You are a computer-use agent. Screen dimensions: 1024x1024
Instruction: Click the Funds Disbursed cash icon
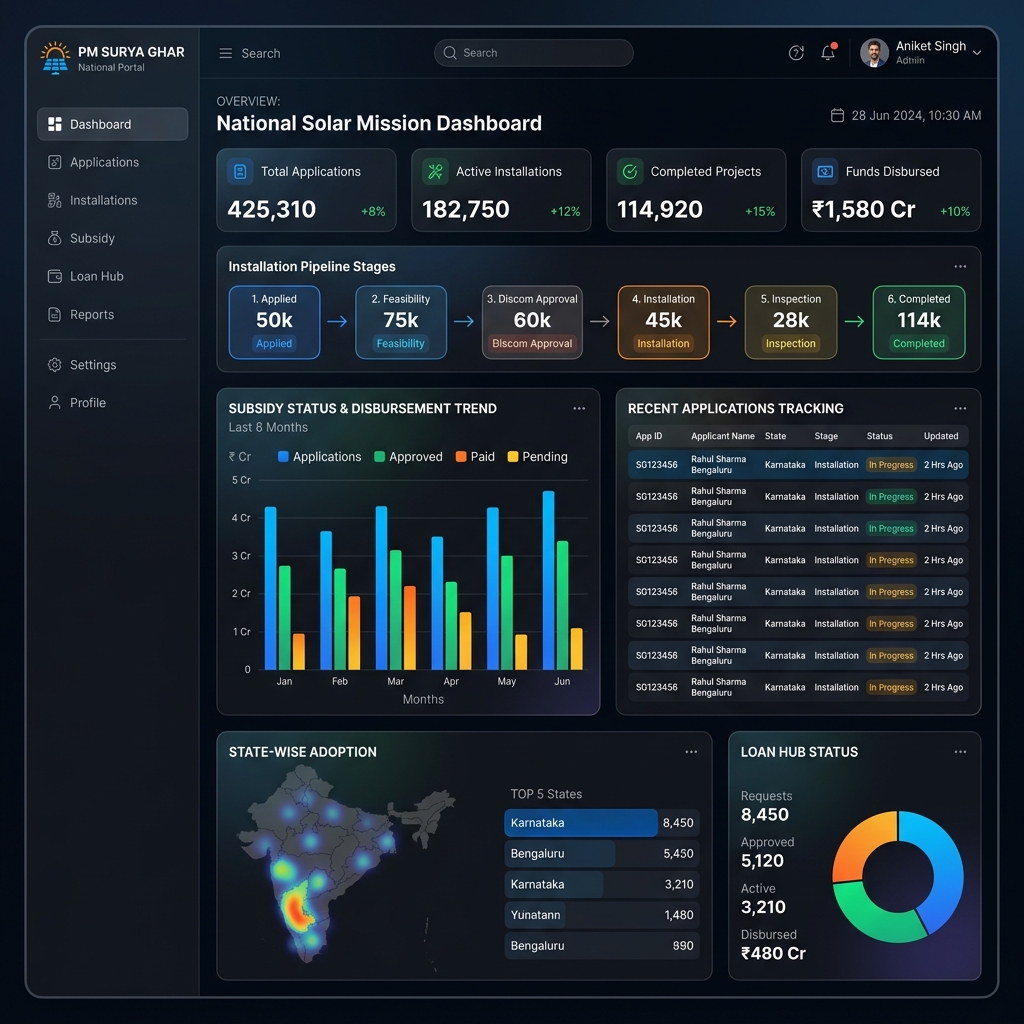point(825,172)
